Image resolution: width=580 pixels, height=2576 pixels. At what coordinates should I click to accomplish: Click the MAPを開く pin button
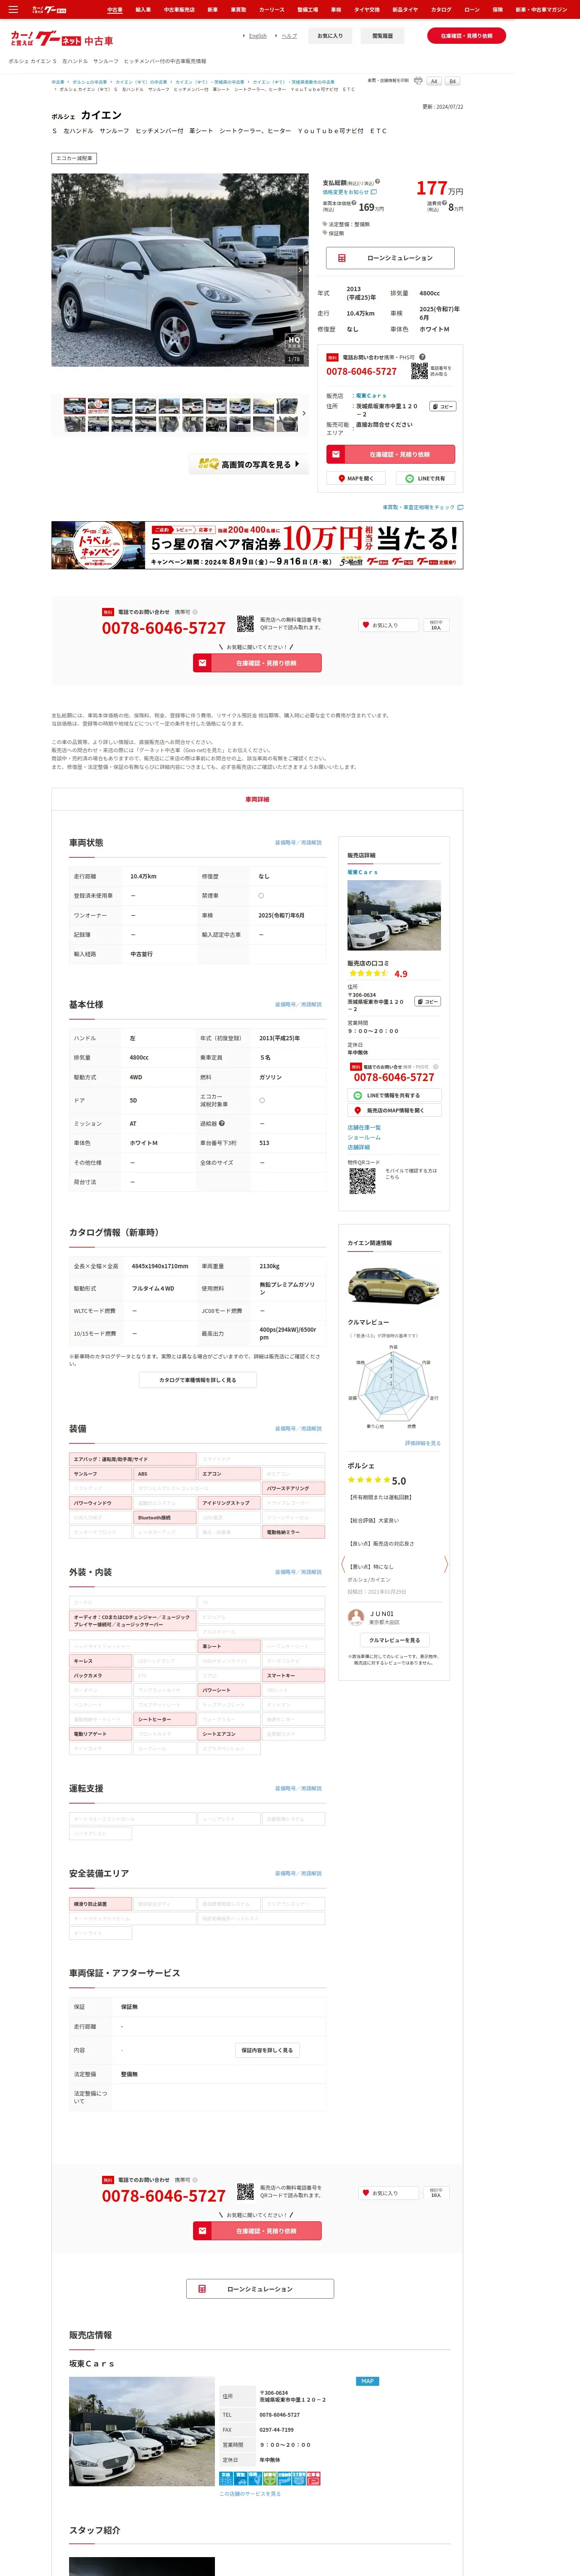[x=356, y=478]
